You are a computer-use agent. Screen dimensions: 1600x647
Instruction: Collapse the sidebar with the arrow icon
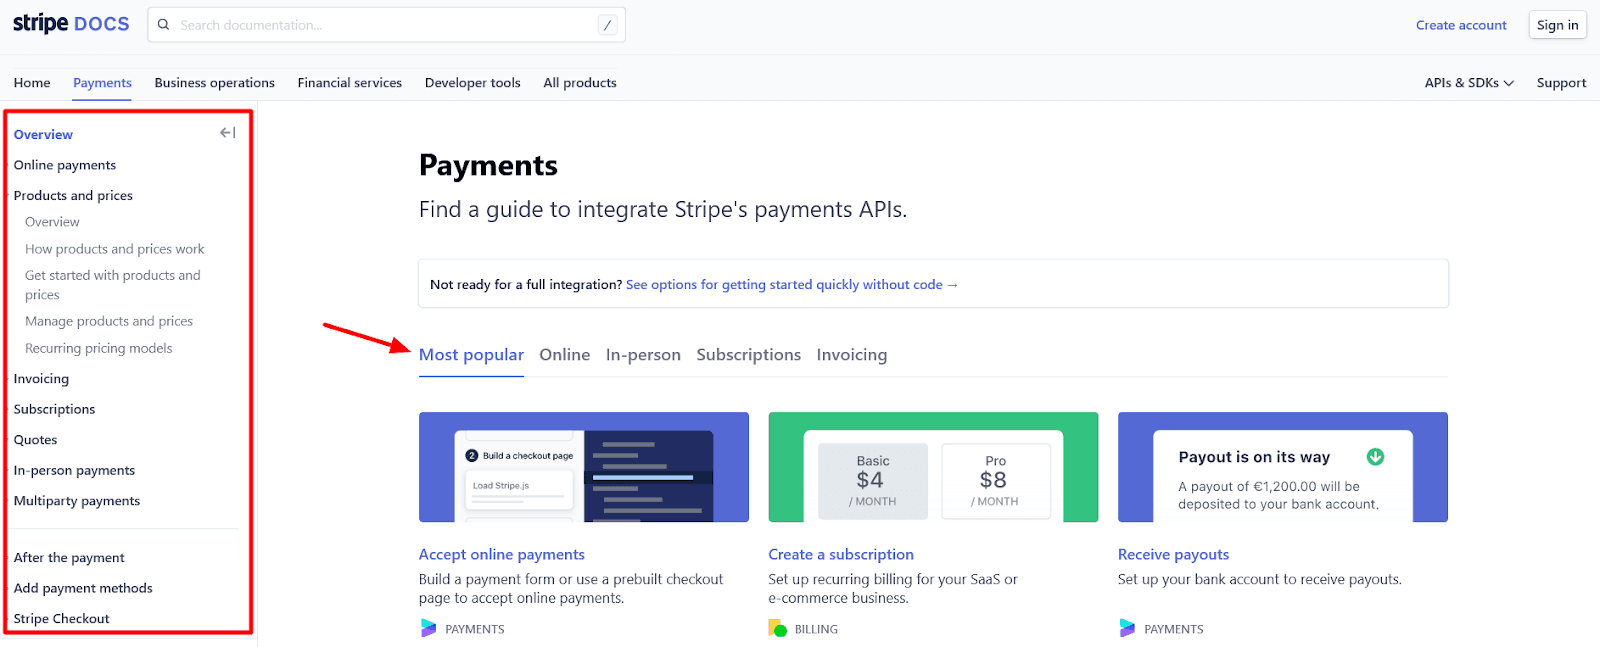[x=227, y=133]
